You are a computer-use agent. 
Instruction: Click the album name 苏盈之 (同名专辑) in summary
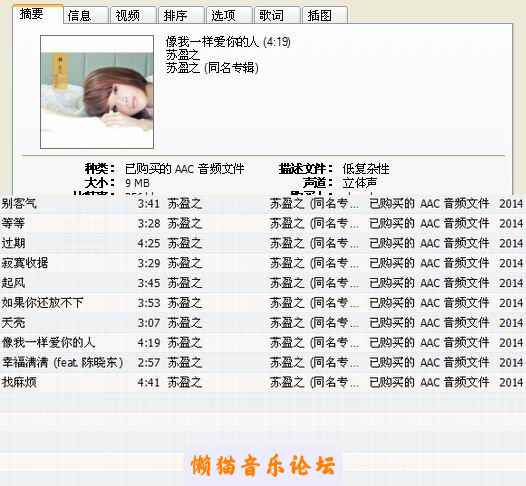[x=212, y=68]
